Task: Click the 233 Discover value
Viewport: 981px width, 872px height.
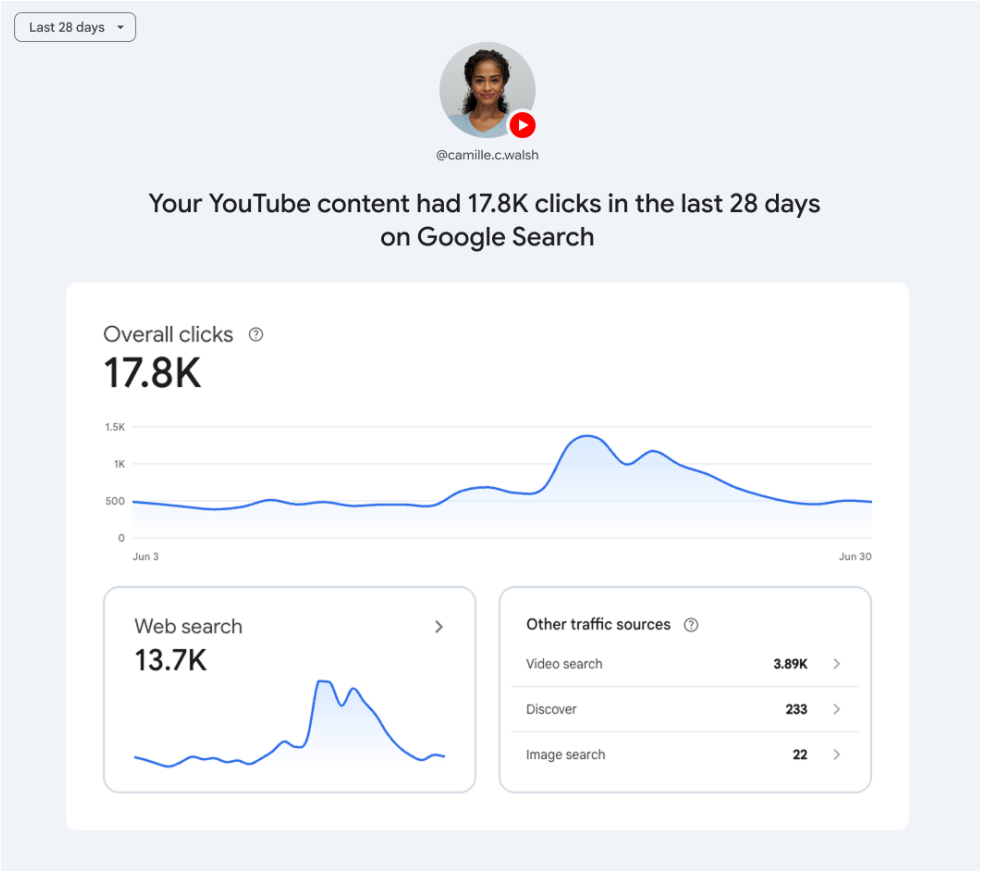Action: pyautogui.click(x=796, y=709)
